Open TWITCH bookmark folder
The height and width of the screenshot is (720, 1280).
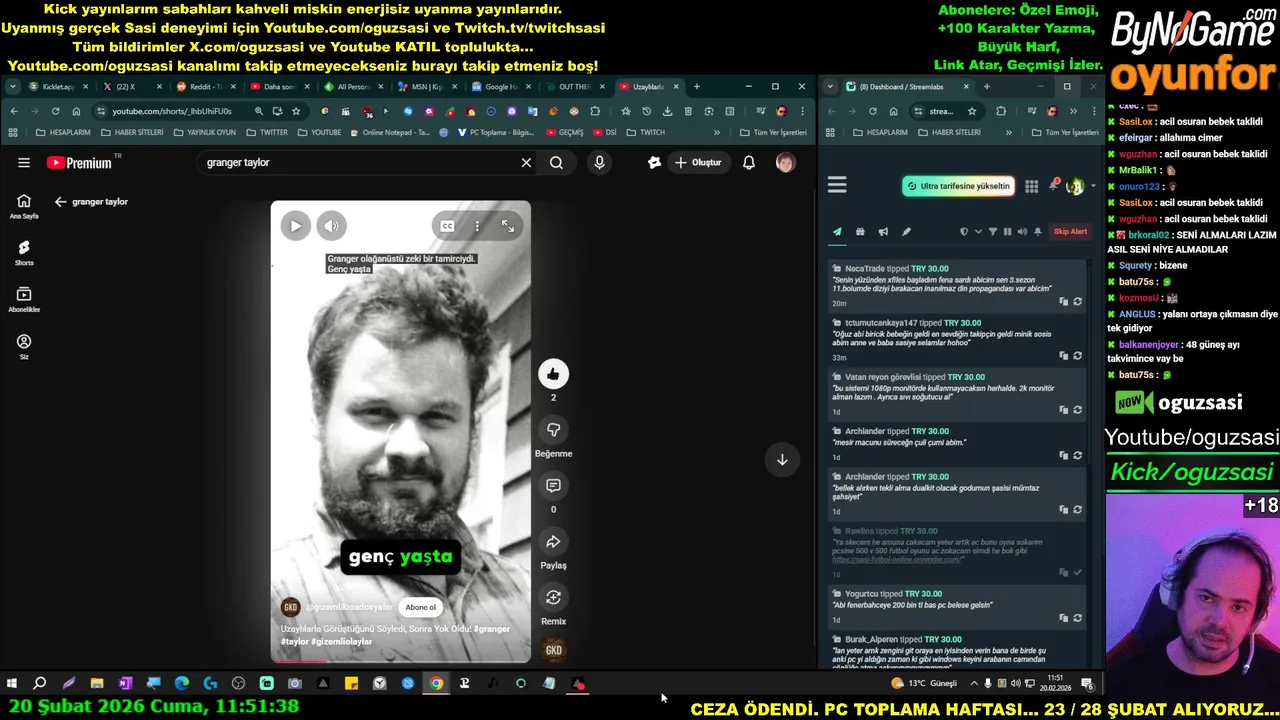[646, 132]
